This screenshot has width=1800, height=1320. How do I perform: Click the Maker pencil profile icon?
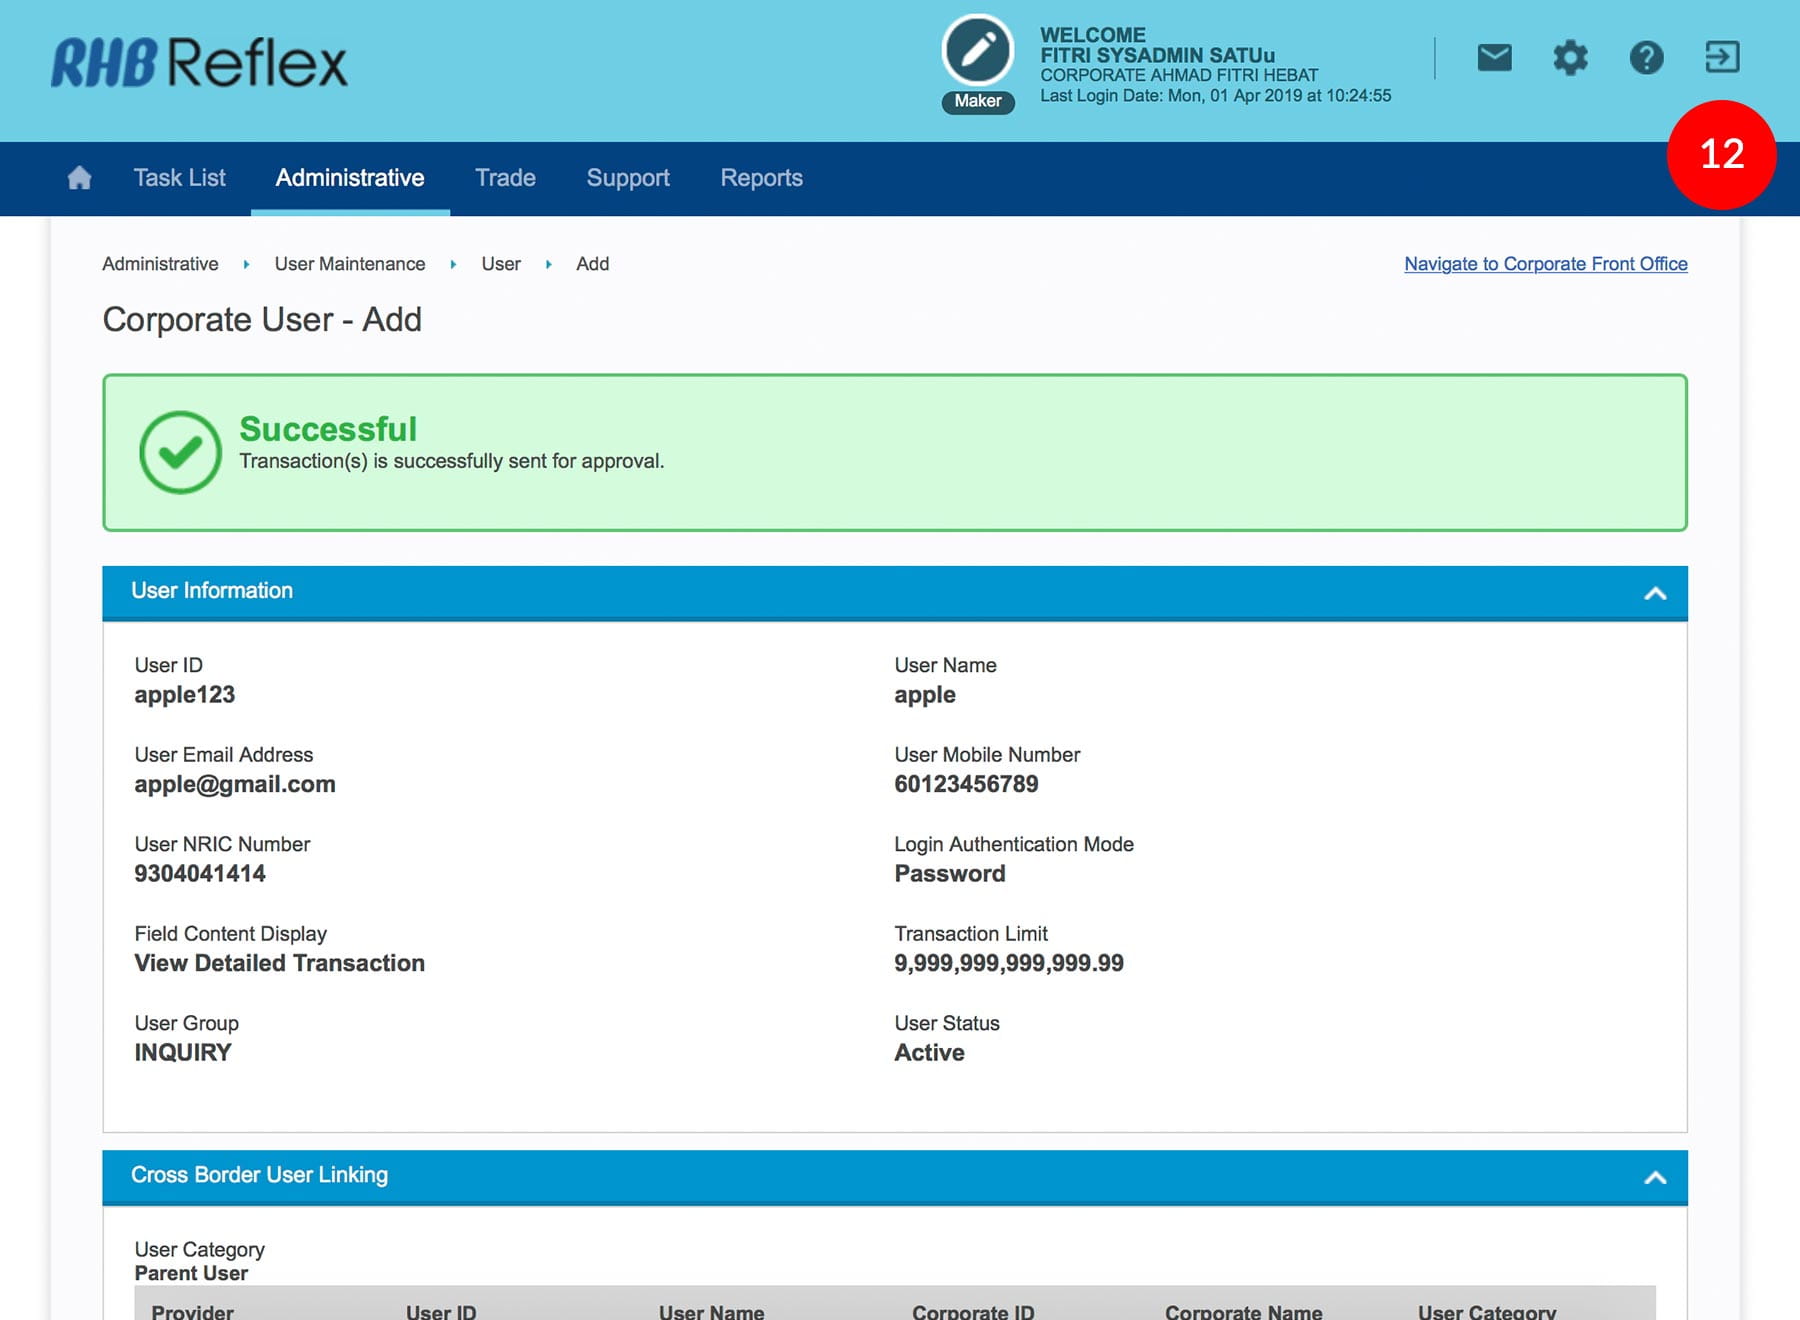click(977, 52)
